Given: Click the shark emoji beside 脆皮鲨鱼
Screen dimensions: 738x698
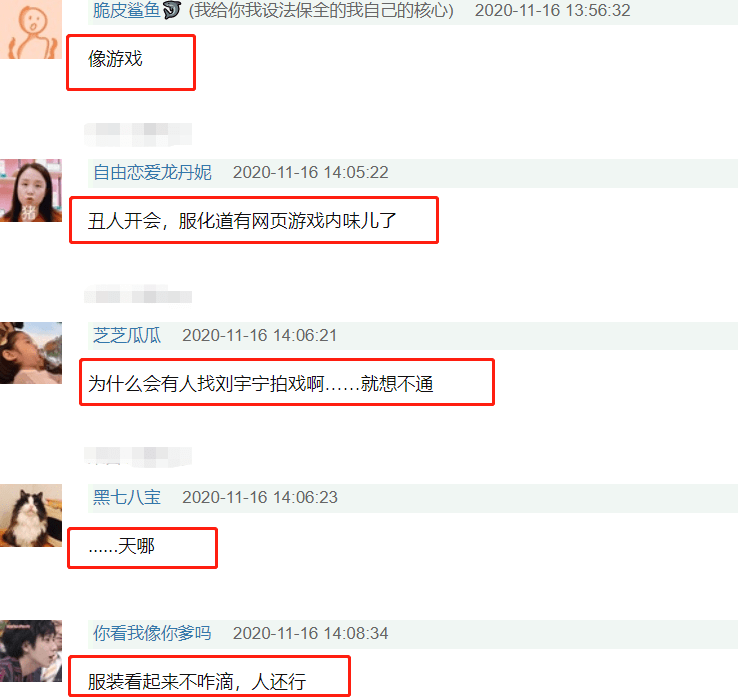Looking at the screenshot, I should pyautogui.click(x=172, y=10).
